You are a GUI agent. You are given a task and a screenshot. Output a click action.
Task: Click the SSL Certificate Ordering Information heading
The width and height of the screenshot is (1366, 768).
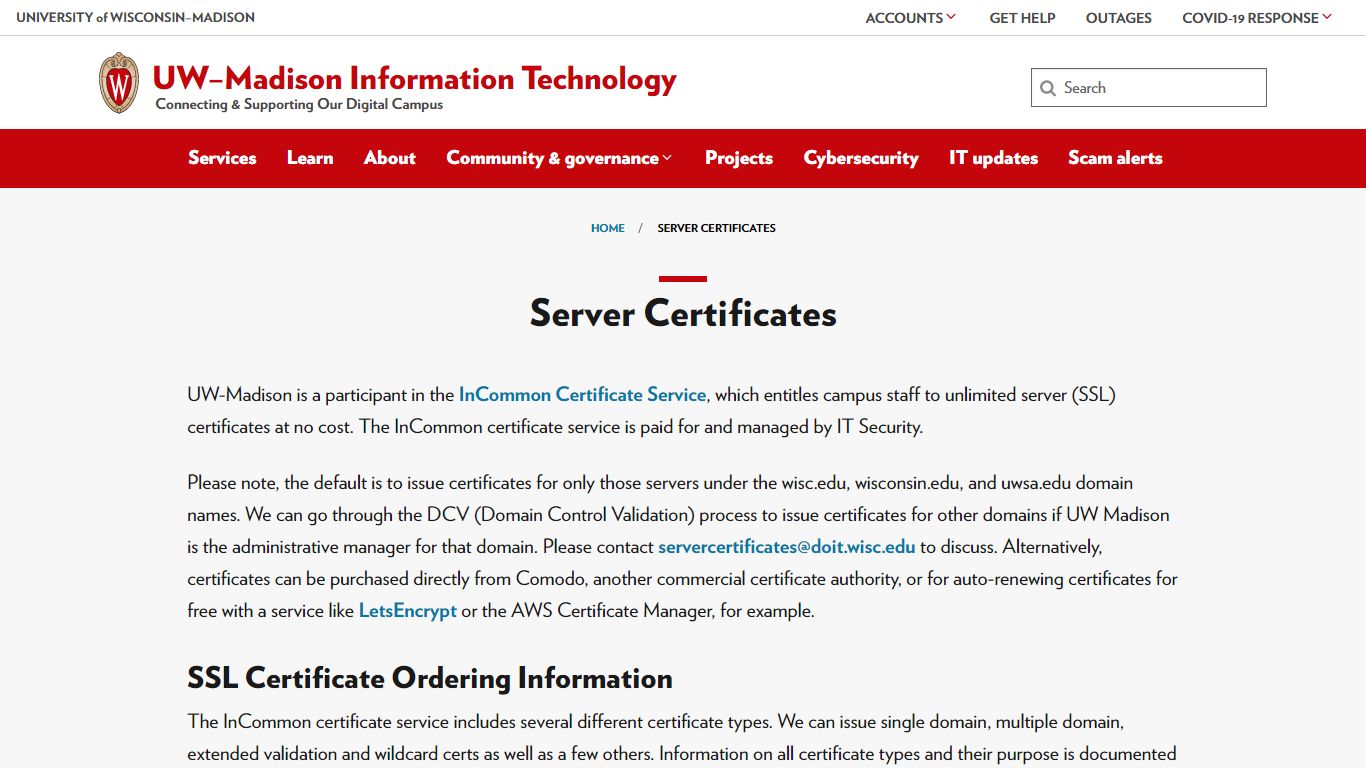click(x=430, y=678)
